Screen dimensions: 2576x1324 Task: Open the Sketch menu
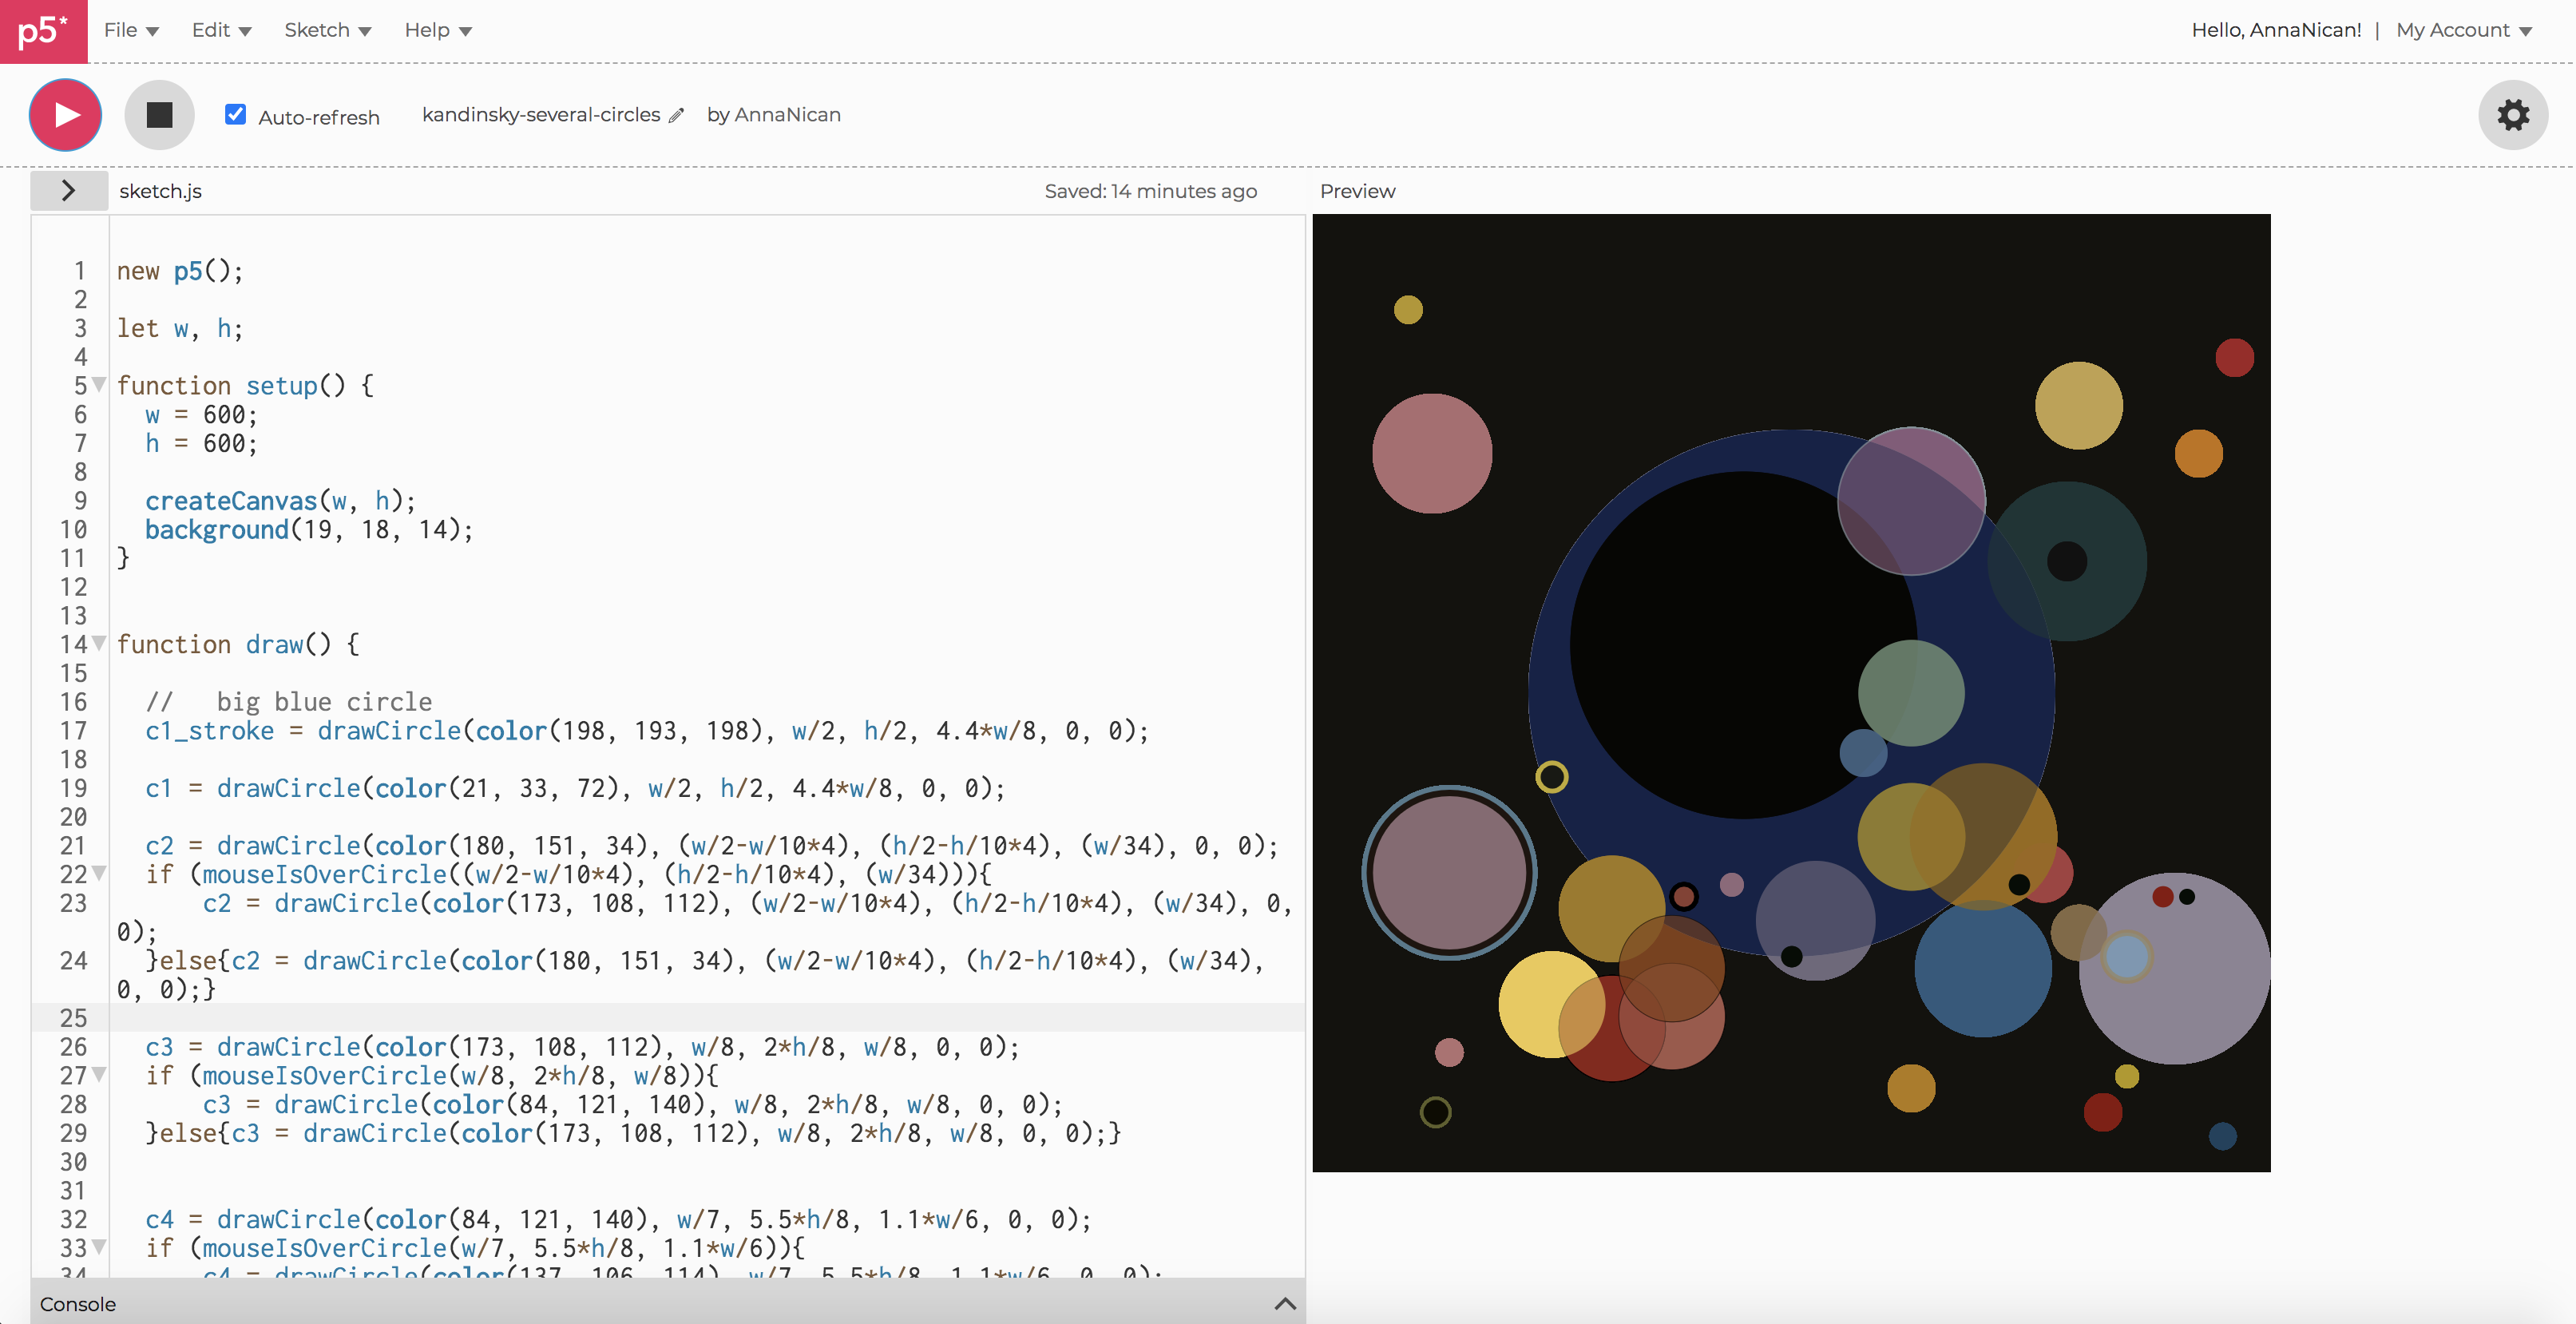point(327,30)
